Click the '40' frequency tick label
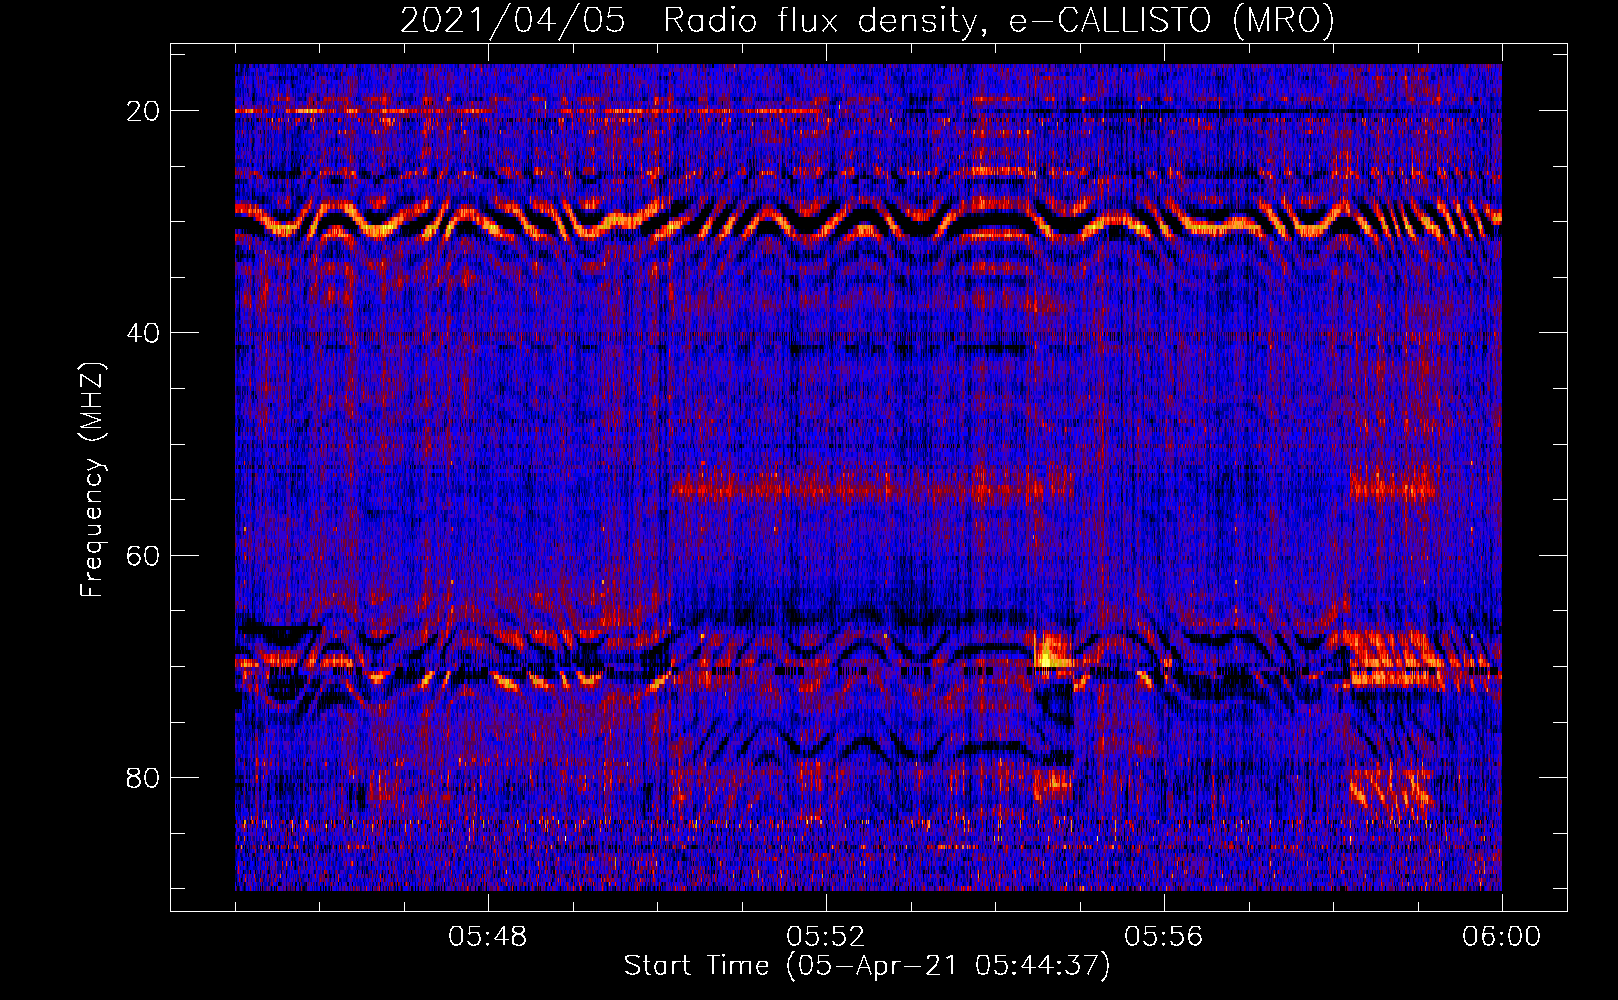This screenshot has height=1000, width=1618. tap(144, 333)
